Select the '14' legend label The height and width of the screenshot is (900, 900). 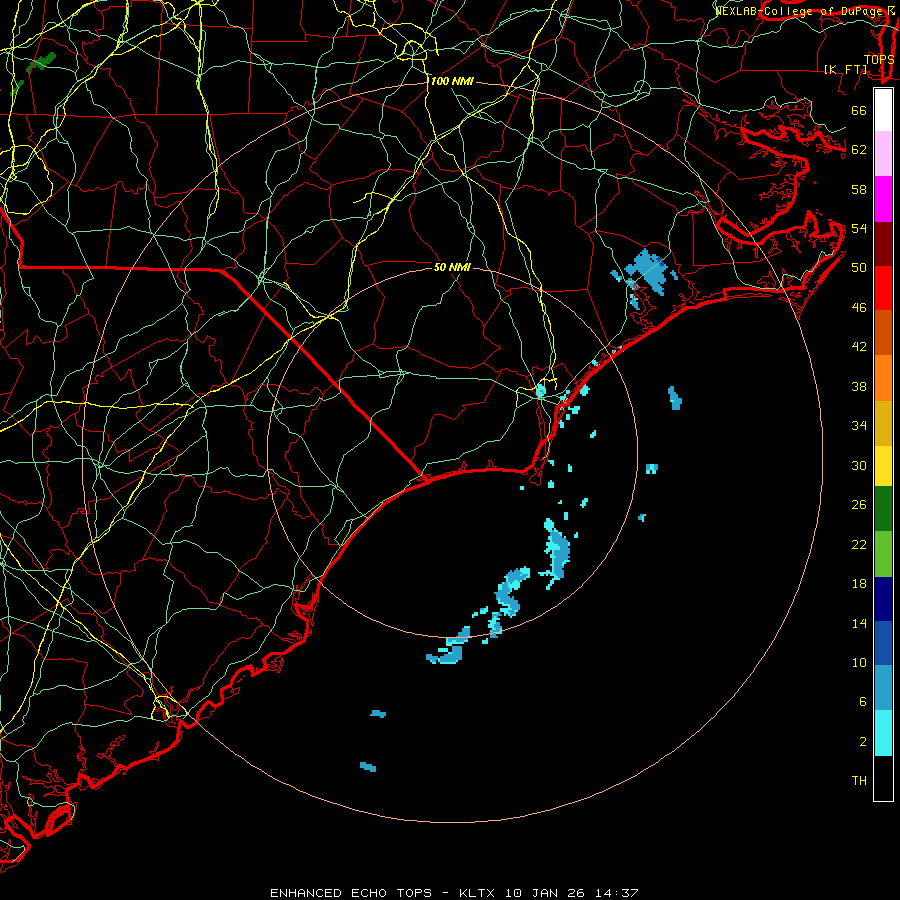point(859,623)
